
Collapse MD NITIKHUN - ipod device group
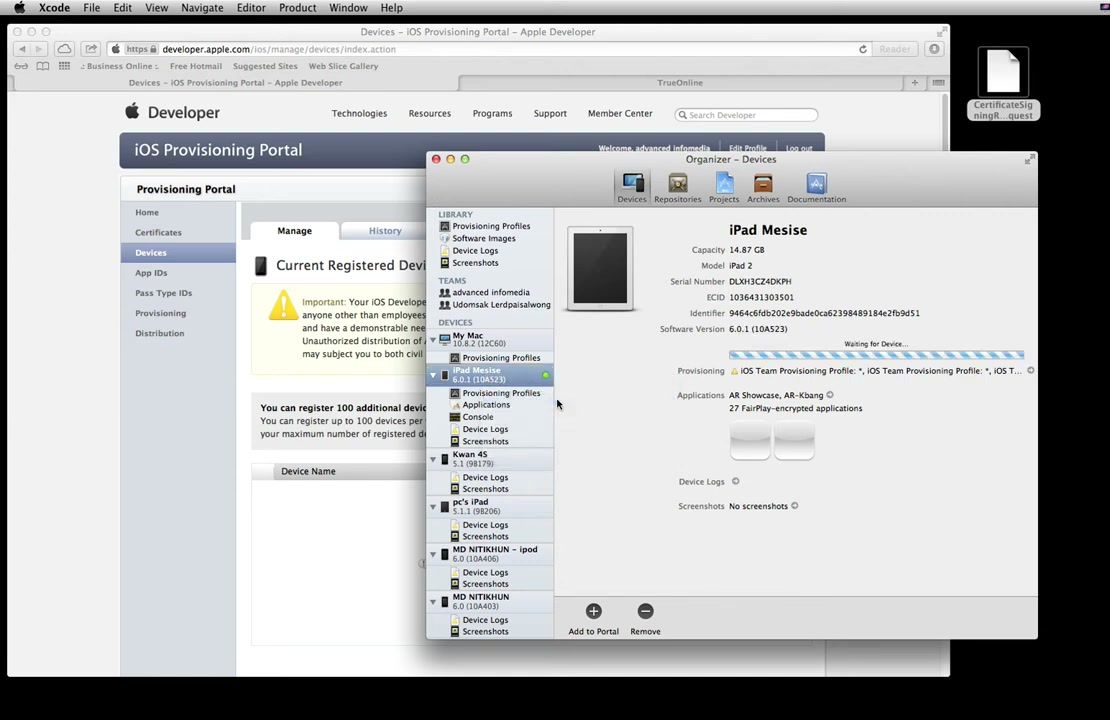(x=433, y=554)
